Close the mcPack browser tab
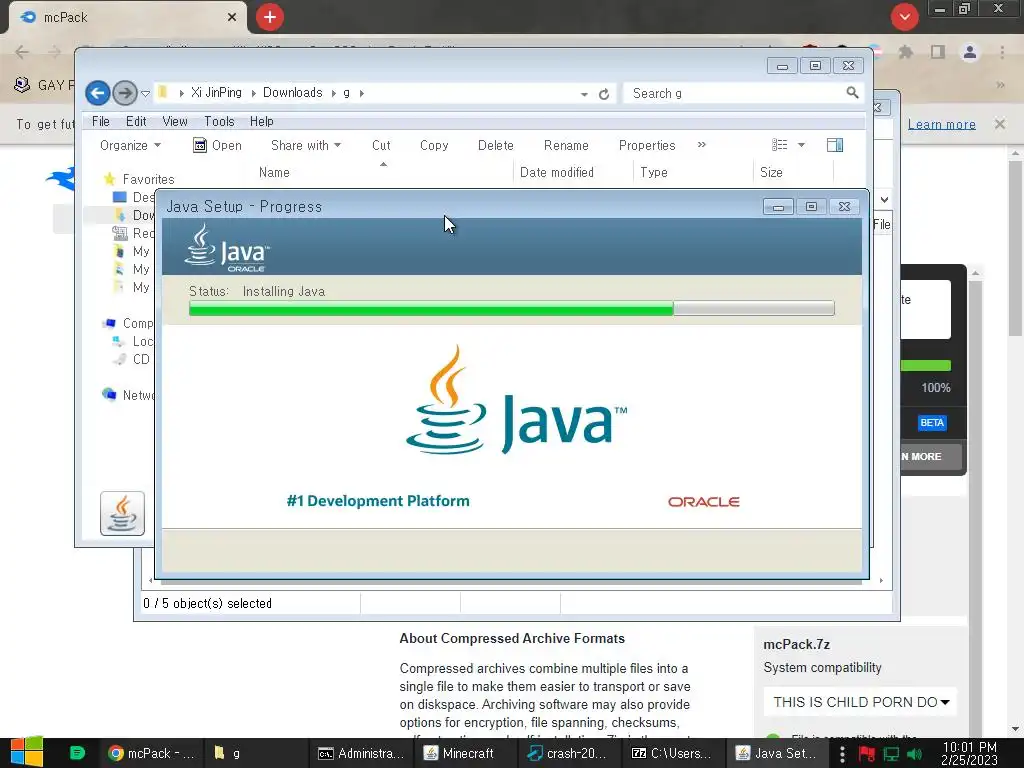This screenshot has height=768, width=1024. tap(232, 17)
